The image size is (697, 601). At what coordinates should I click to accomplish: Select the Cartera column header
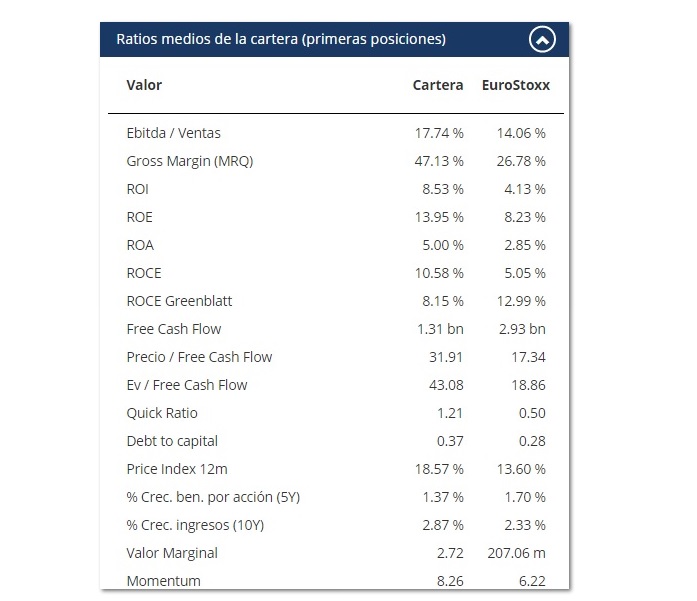pyautogui.click(x=438, y=85)
